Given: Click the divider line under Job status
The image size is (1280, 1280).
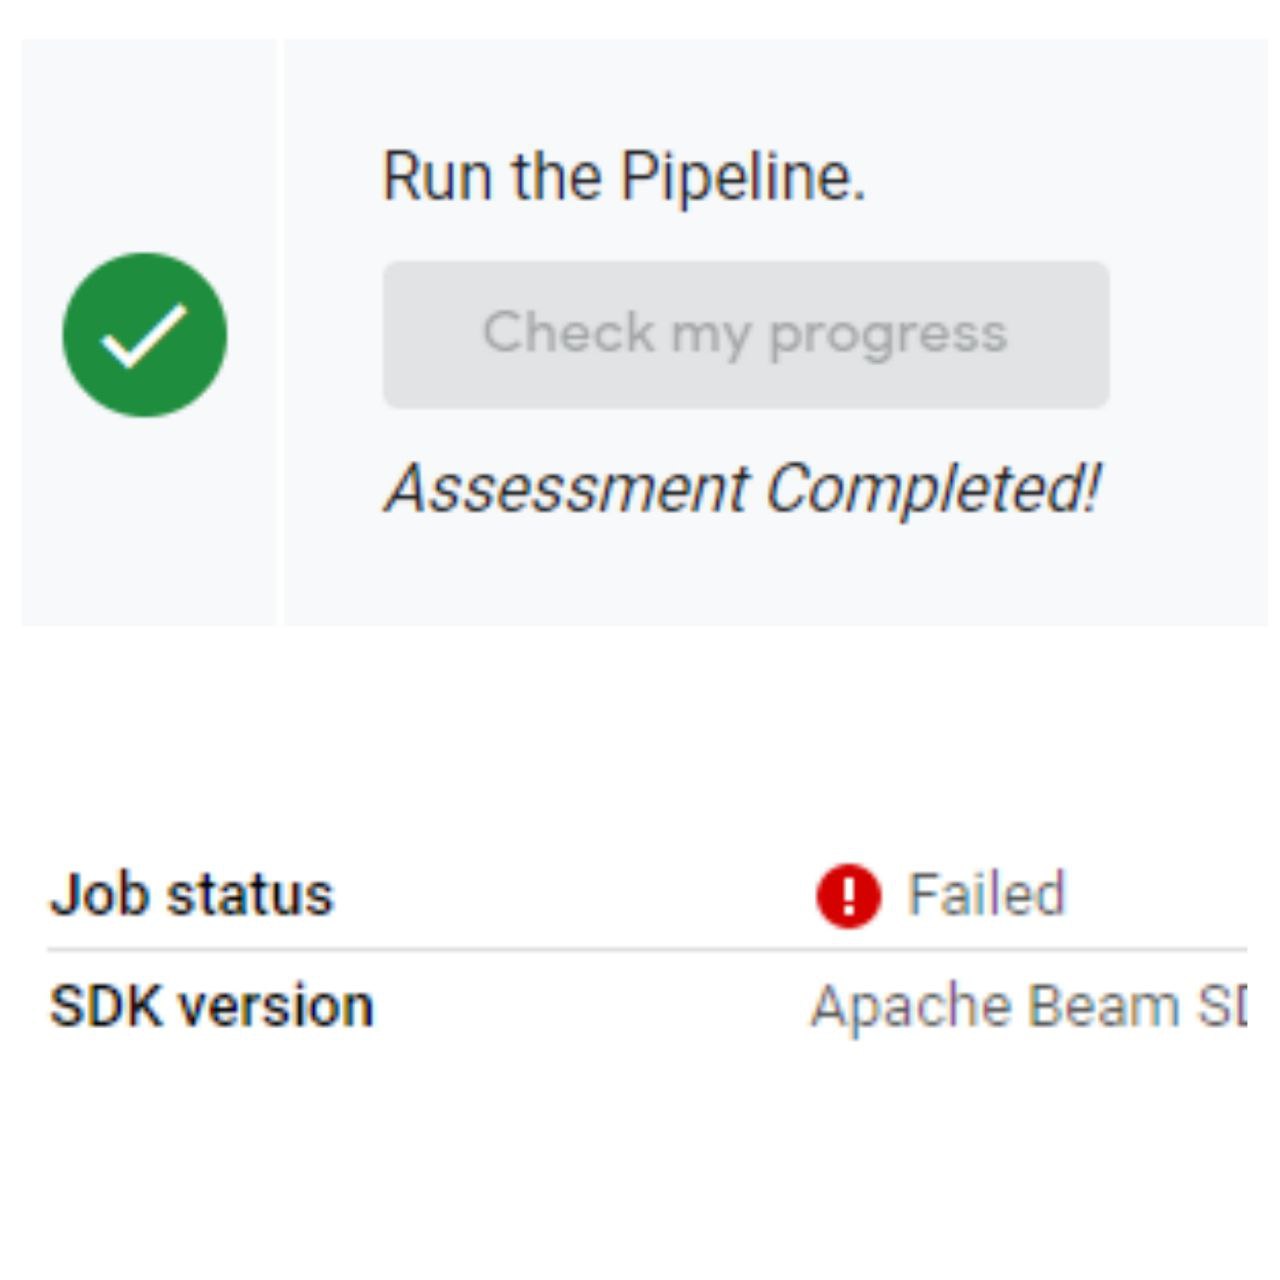Looking at the screenshot, I should (647, 949).
